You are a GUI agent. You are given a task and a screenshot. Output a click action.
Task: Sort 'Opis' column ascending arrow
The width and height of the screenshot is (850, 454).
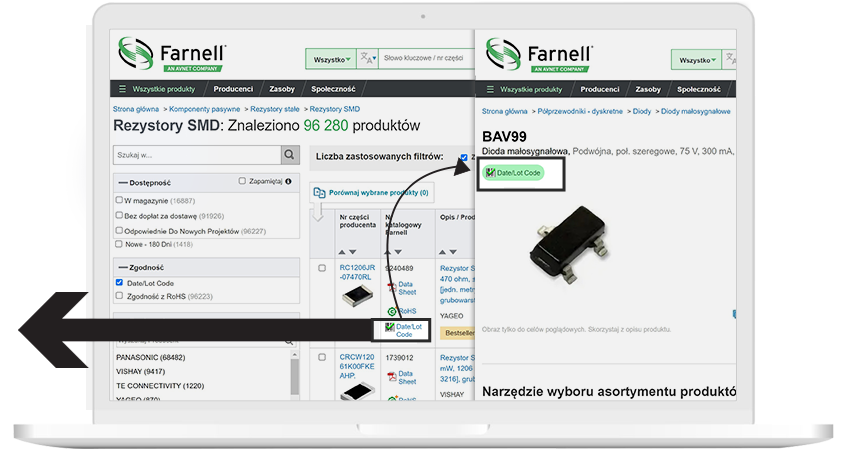442,252
